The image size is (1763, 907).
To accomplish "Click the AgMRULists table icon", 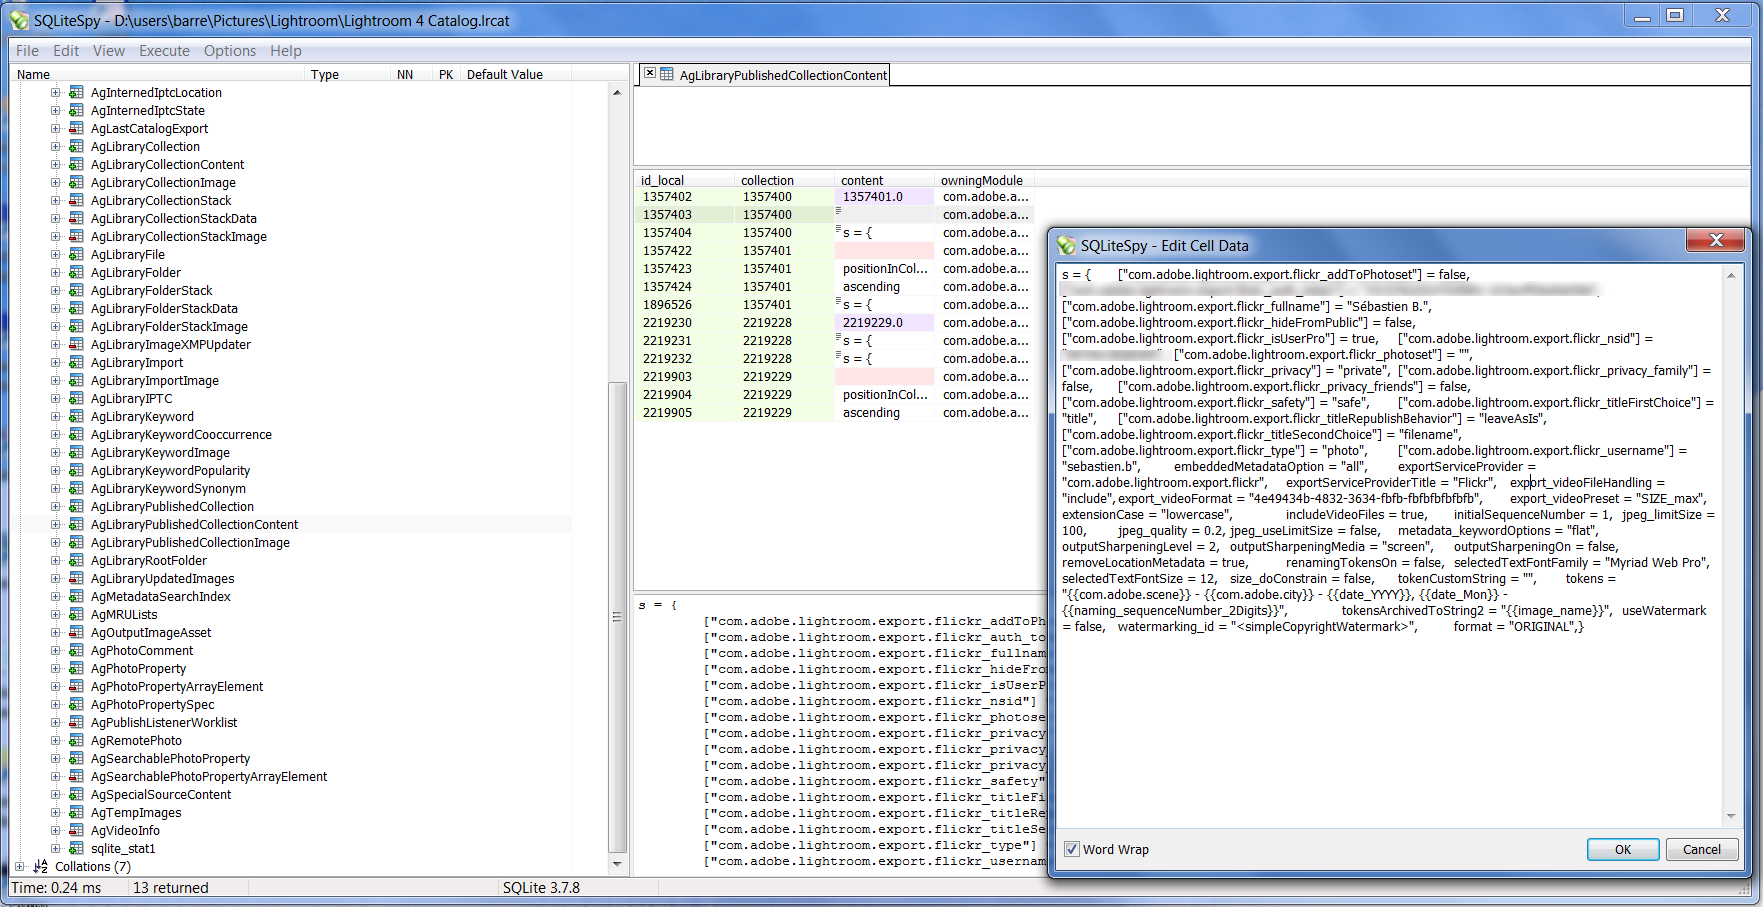I will coord(76,615).
